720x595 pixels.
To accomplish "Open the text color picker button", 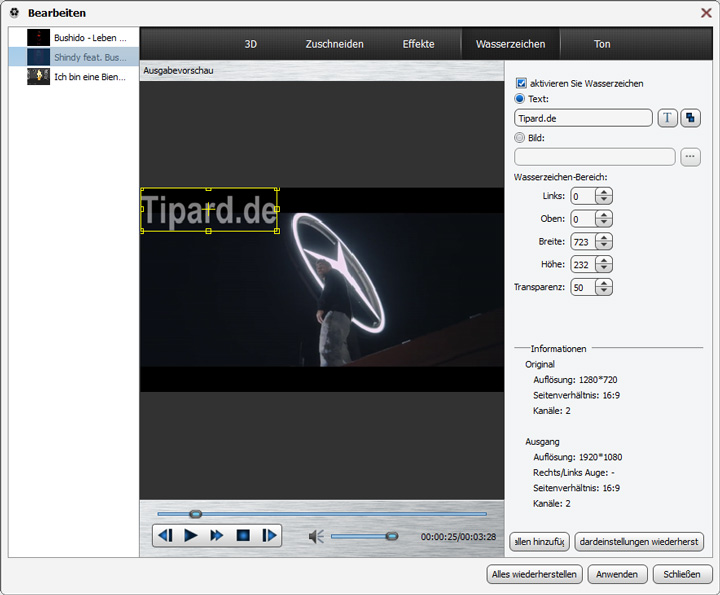I will pos(690,118).
